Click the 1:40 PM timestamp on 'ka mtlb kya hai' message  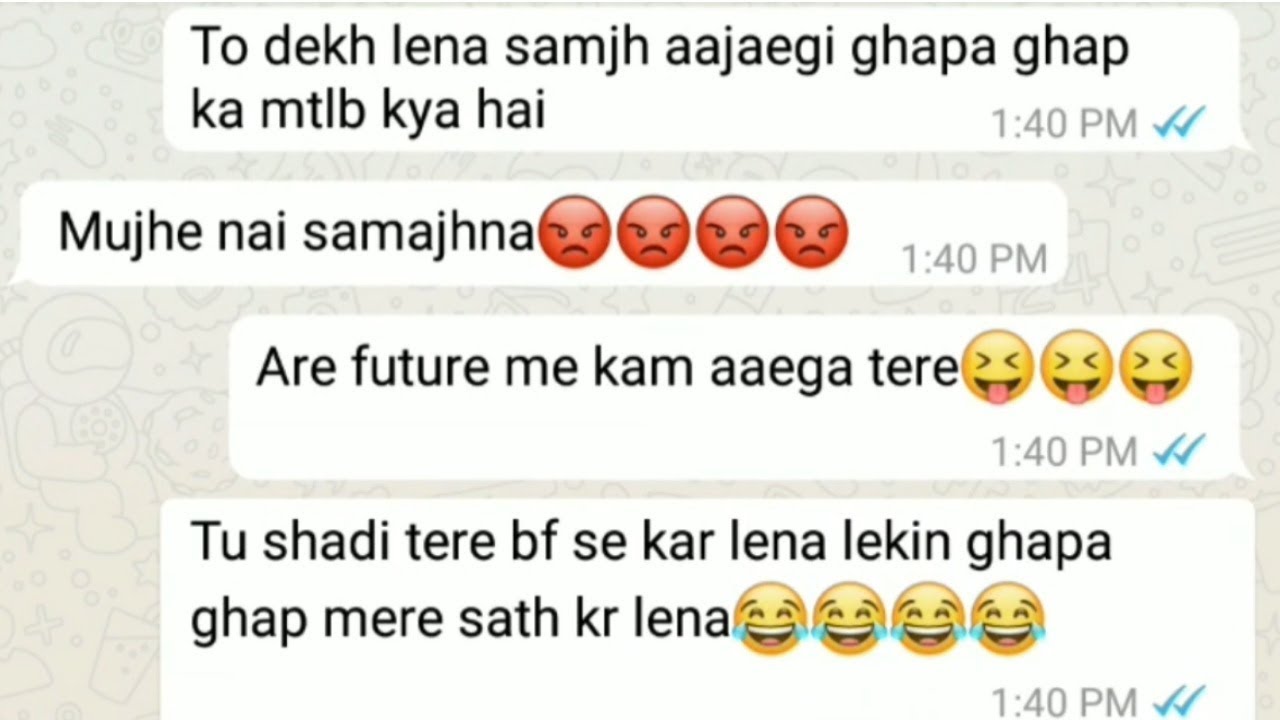[x=1064, y=124]
